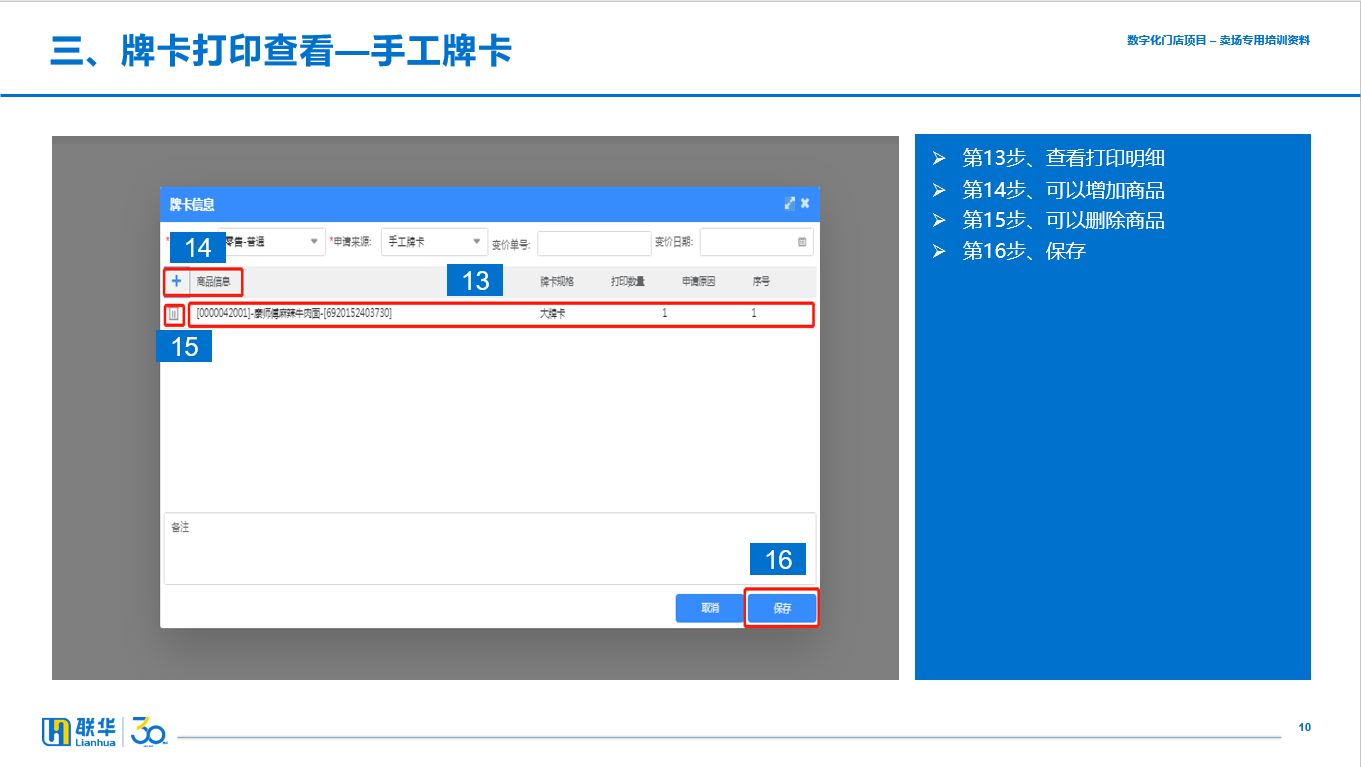Screen dimensions: 1361x767
Task: Maximize the 牌卡信息 dialog
Action: point(789,204)
